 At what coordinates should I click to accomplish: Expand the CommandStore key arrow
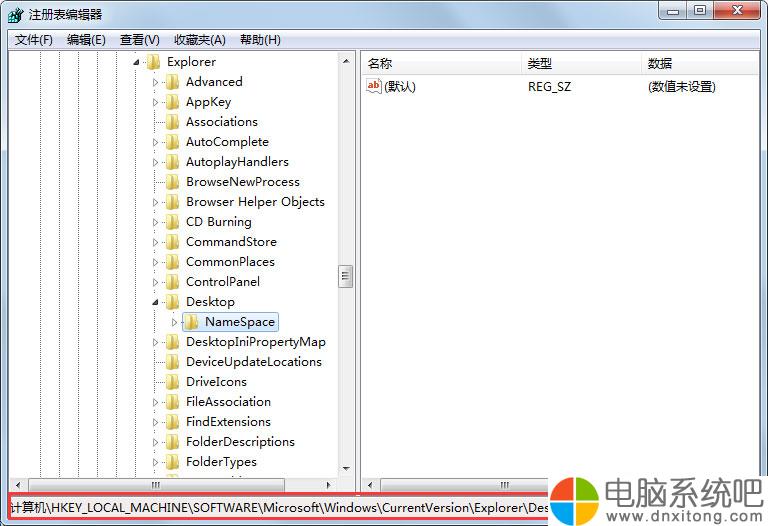click(x=155, y=242)
